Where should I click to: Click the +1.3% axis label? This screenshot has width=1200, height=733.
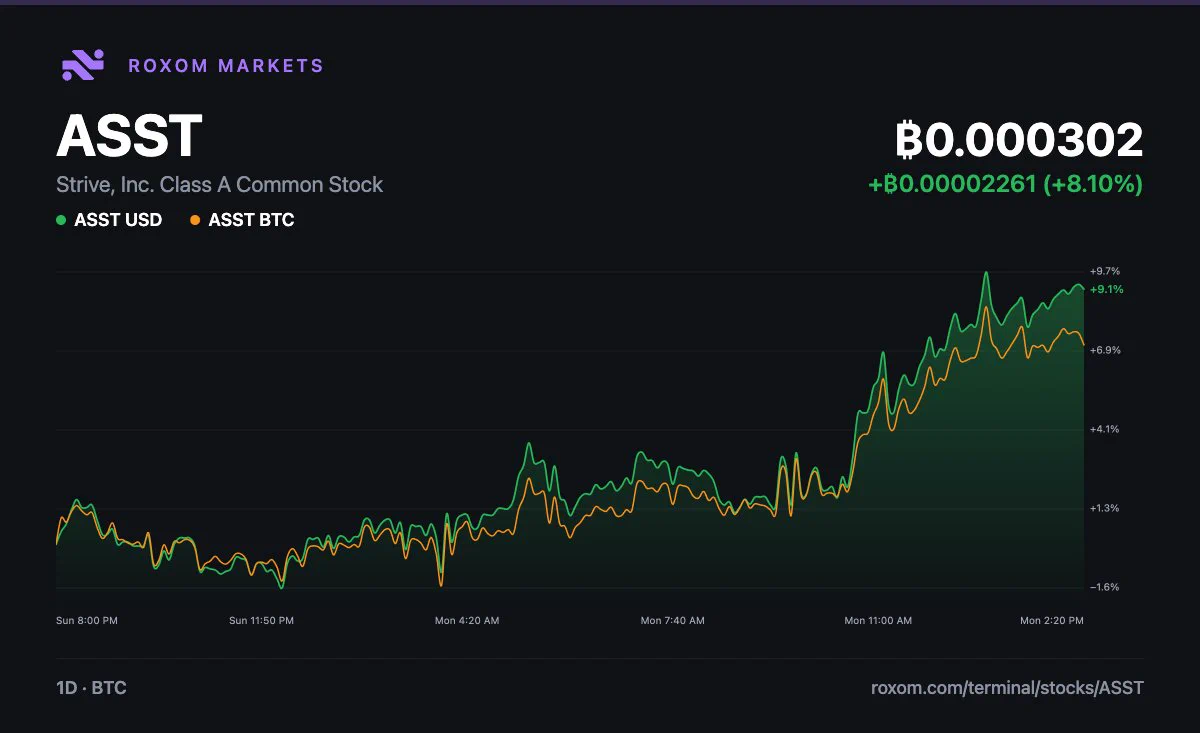click(1105, 508)
